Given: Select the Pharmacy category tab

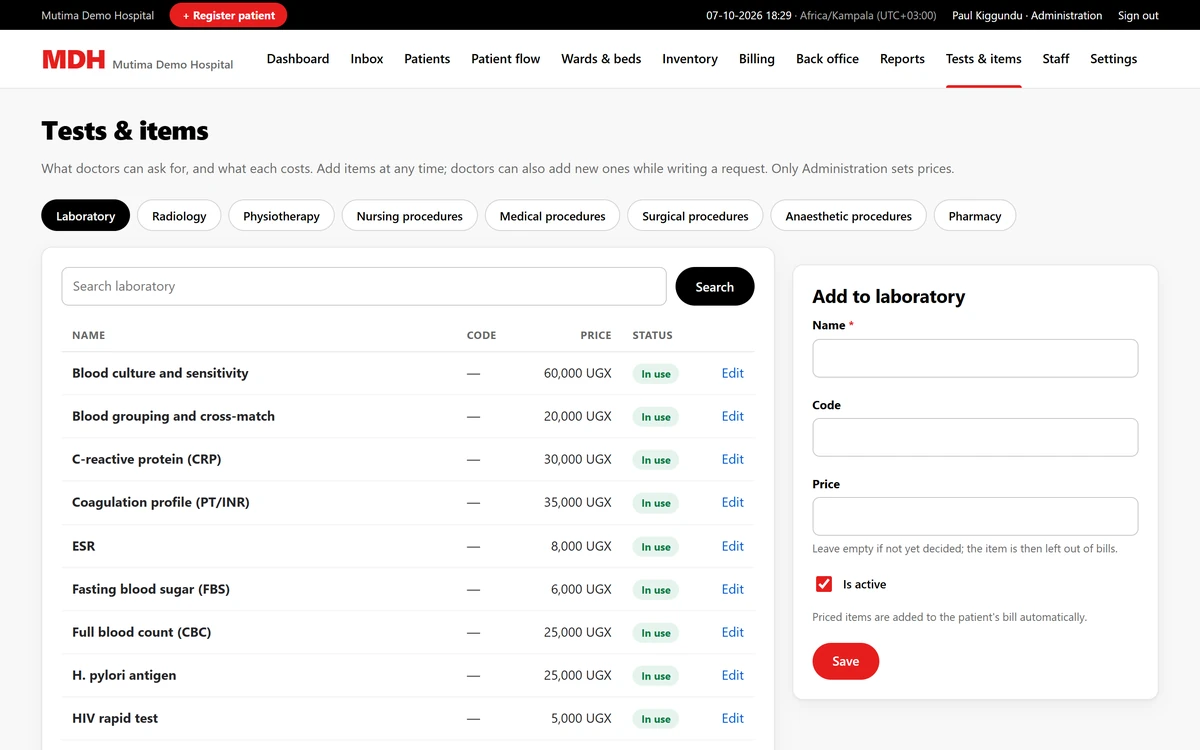Looking at the screenshot, I should pos(975,216).
